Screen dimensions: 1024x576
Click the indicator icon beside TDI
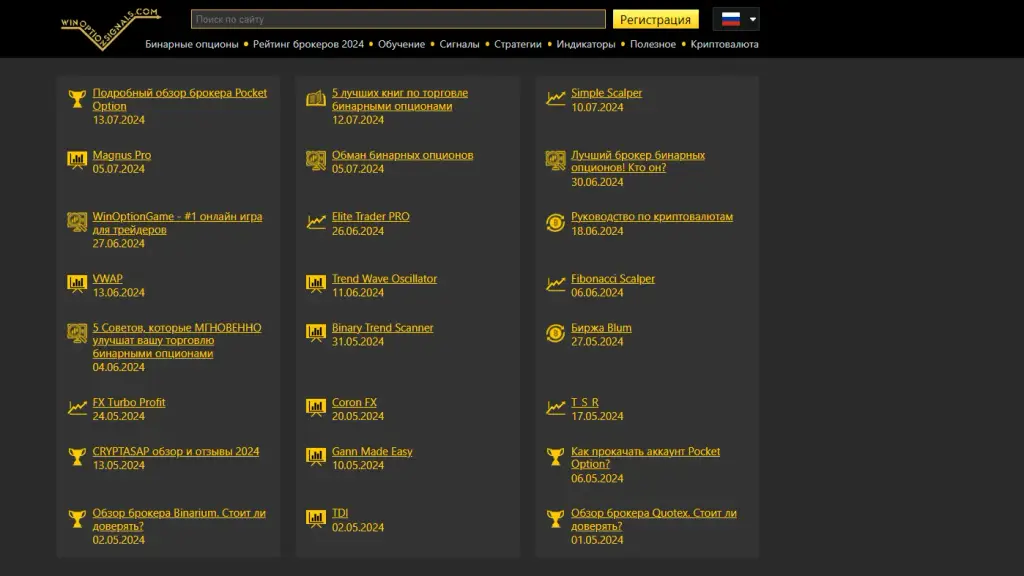click(x=316, y=519)
